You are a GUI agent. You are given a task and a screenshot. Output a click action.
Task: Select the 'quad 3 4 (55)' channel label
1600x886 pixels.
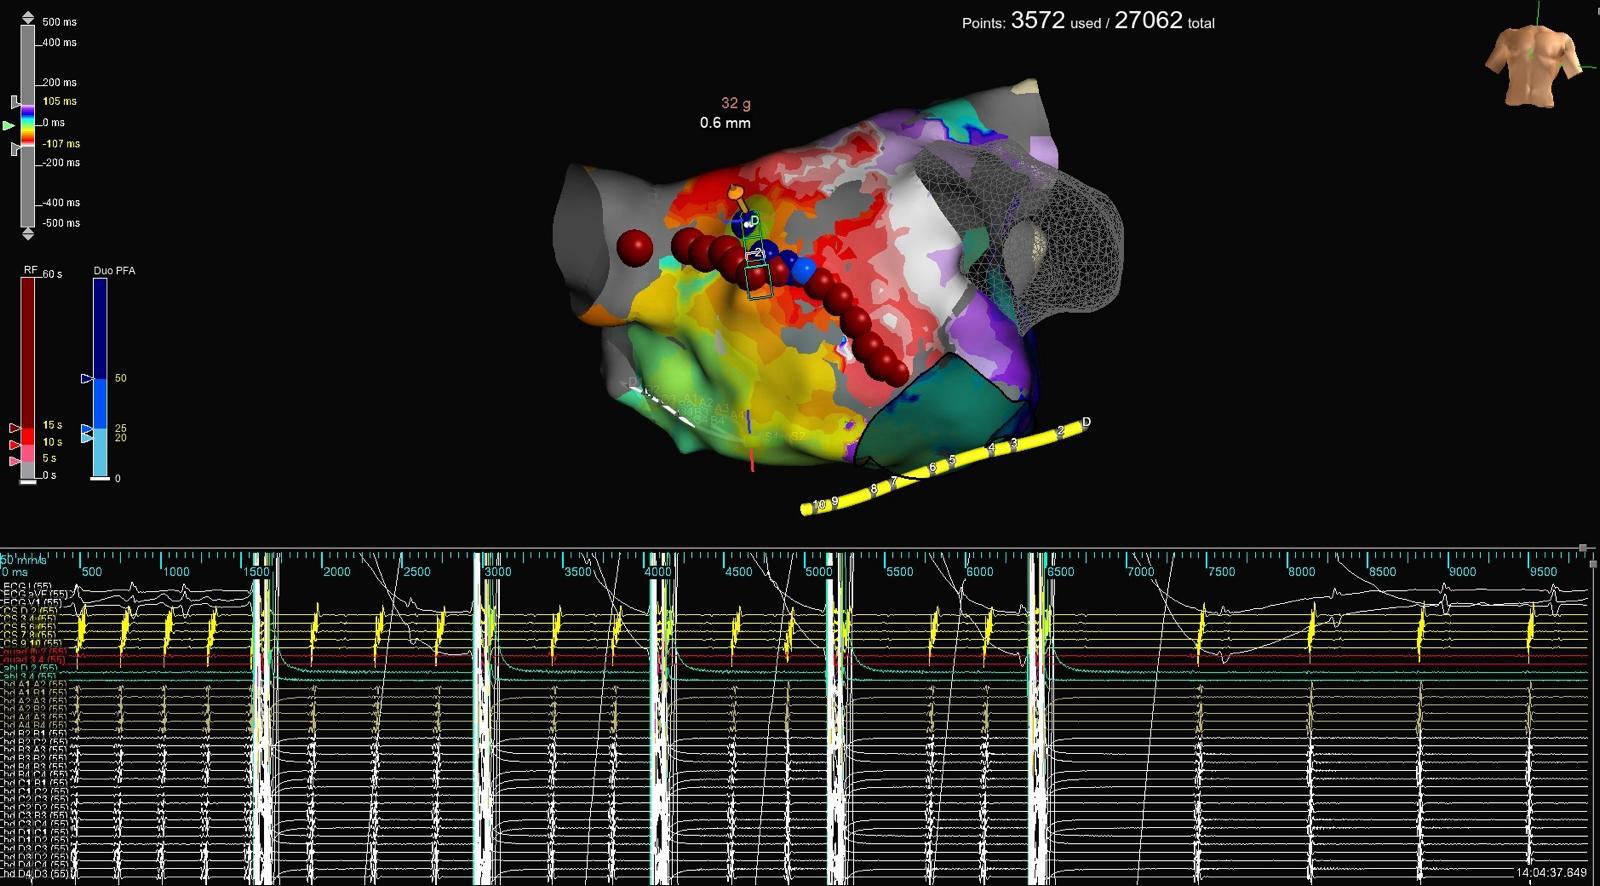pyautogui.click(x=34, y=660)
